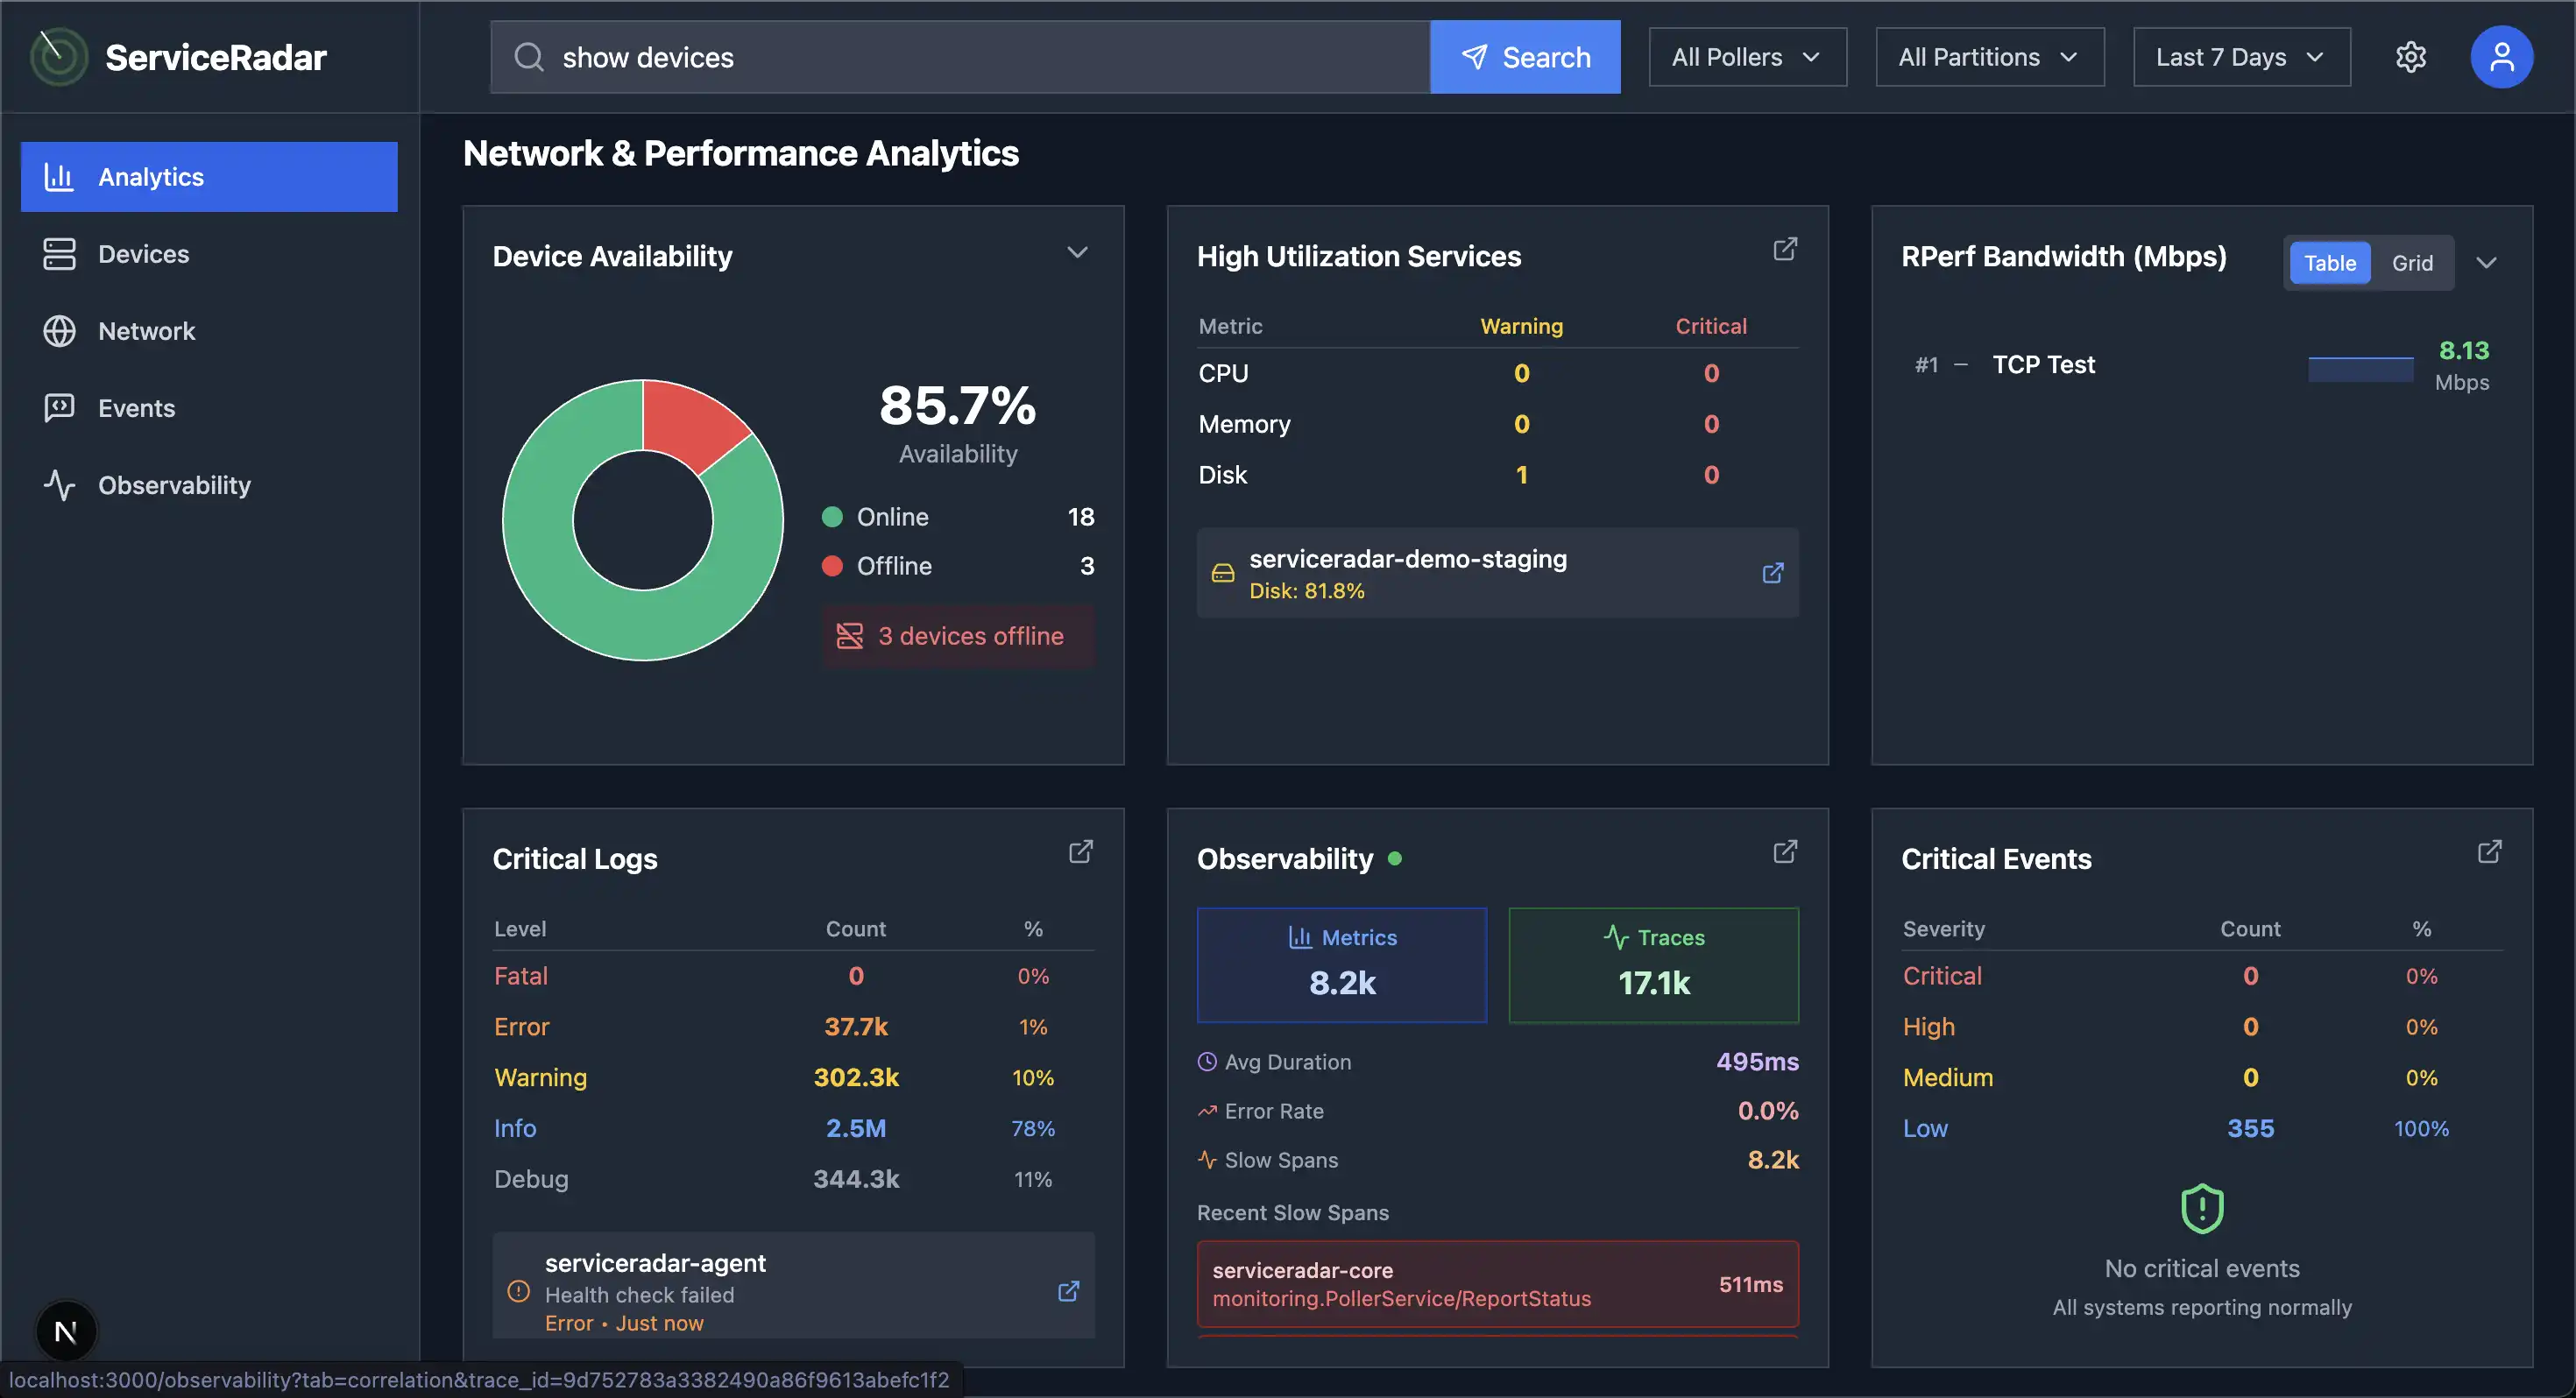The height and width of the screenshot is (1398, 2576).
Task: Expand the Last 7 Days time range
Action: (x=2241, y=57)
